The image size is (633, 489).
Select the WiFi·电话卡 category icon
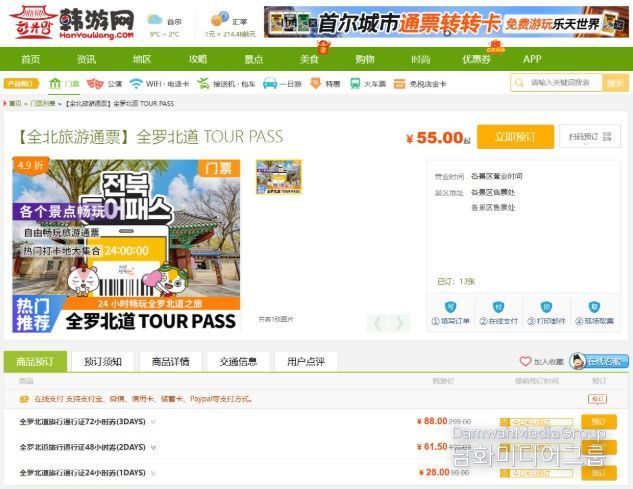coord(136,84)
